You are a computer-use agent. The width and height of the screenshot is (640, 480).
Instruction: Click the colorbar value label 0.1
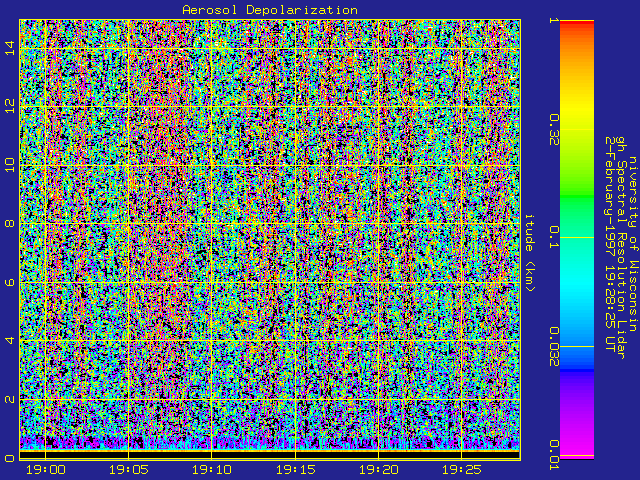pos(554,237)
